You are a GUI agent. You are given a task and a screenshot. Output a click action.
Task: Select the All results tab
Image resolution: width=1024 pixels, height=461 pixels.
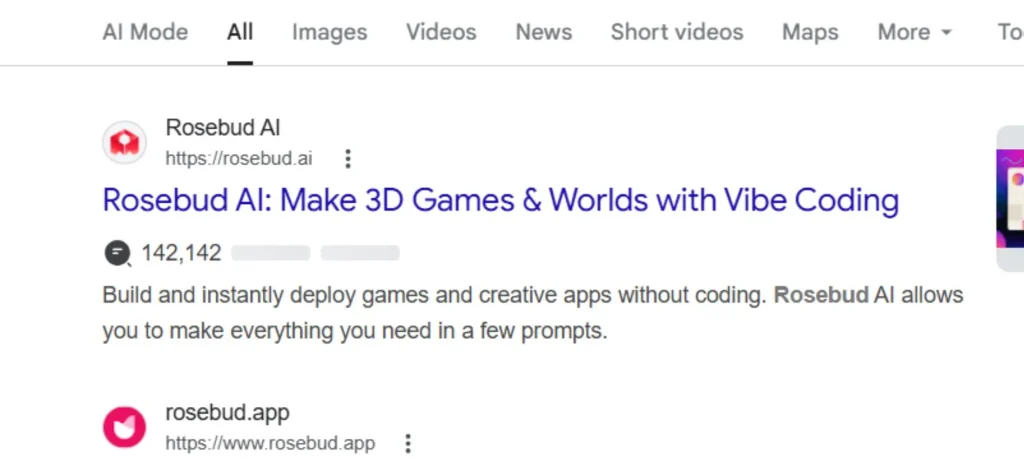(240, 32)
